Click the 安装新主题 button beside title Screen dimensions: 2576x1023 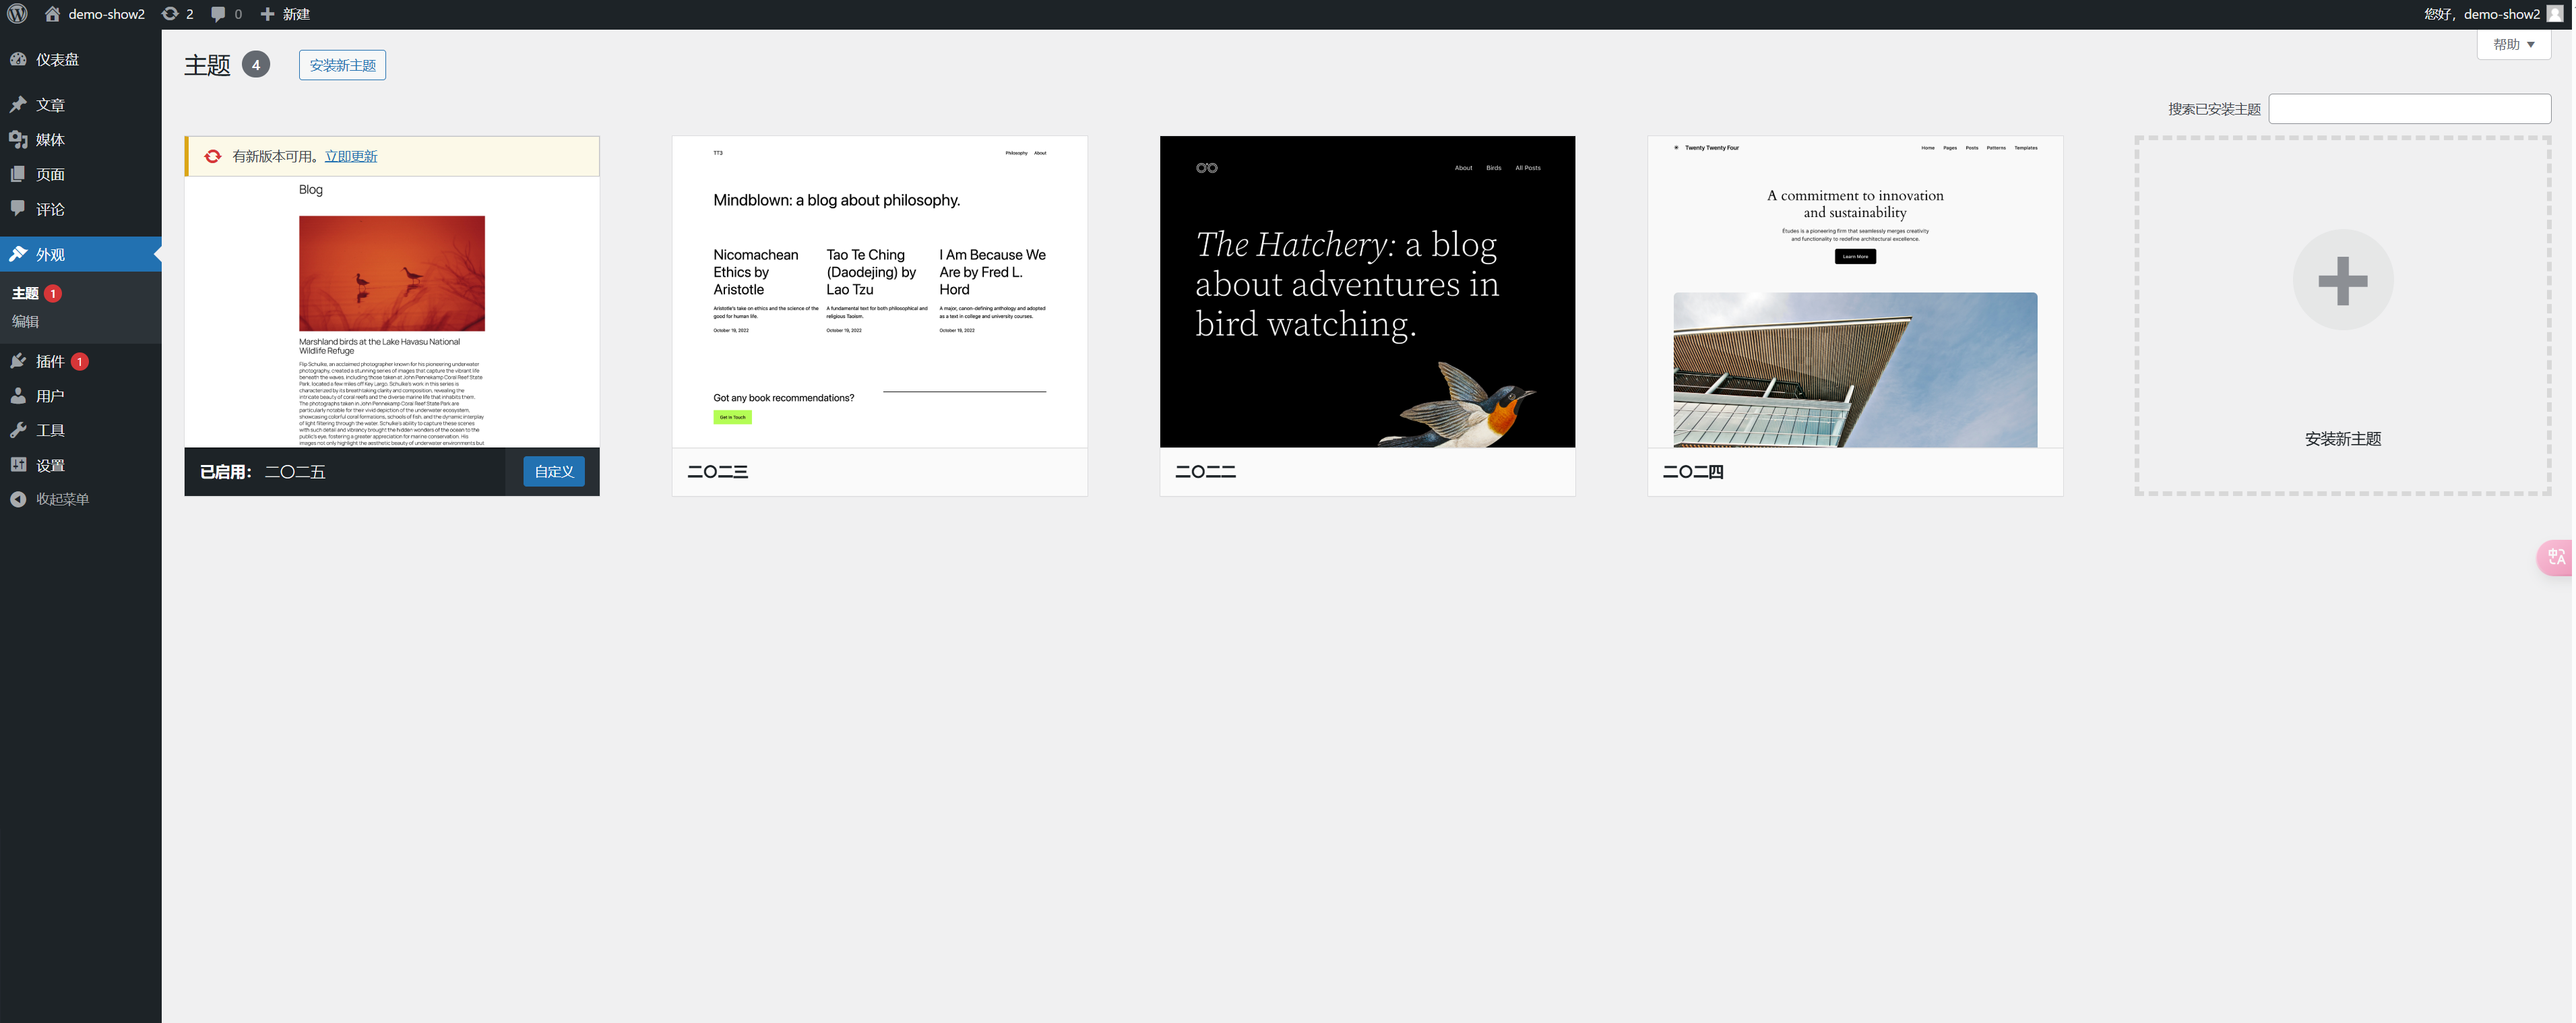click(x=342, y=65)
